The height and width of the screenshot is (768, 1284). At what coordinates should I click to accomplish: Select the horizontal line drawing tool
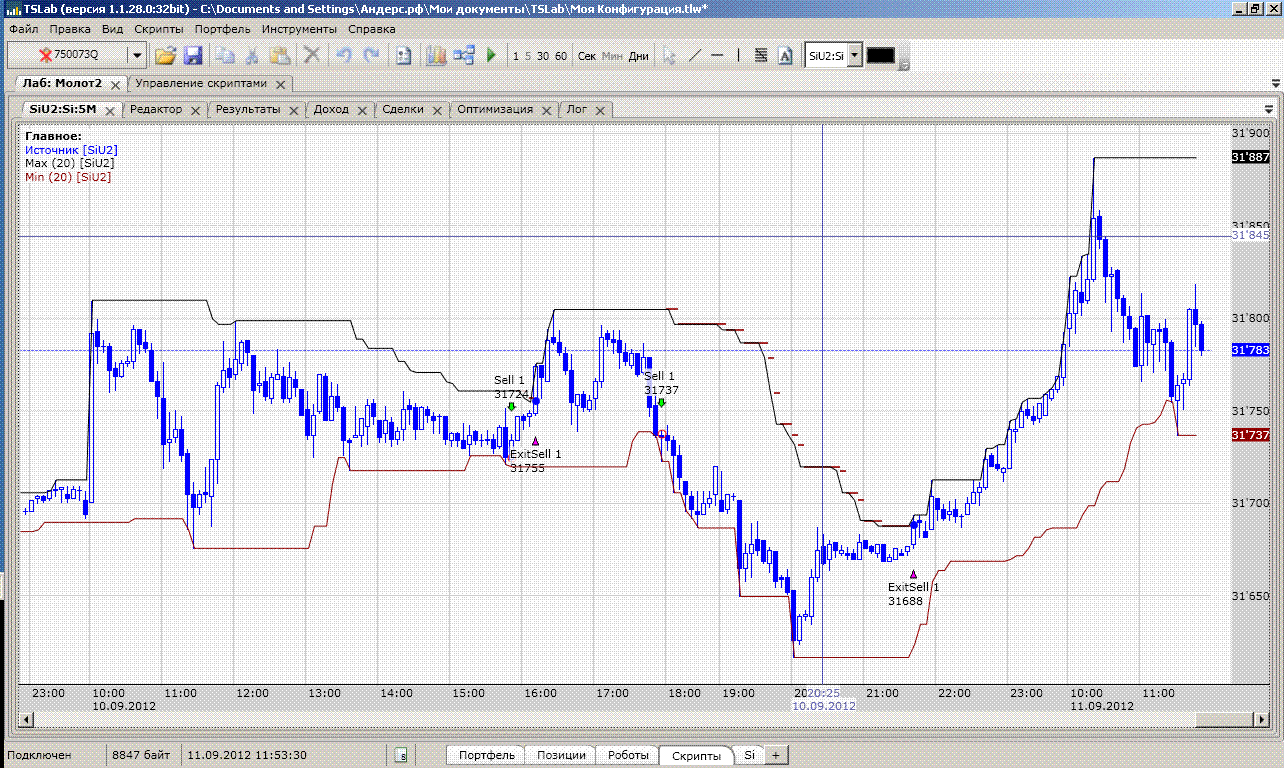point(717,56)
